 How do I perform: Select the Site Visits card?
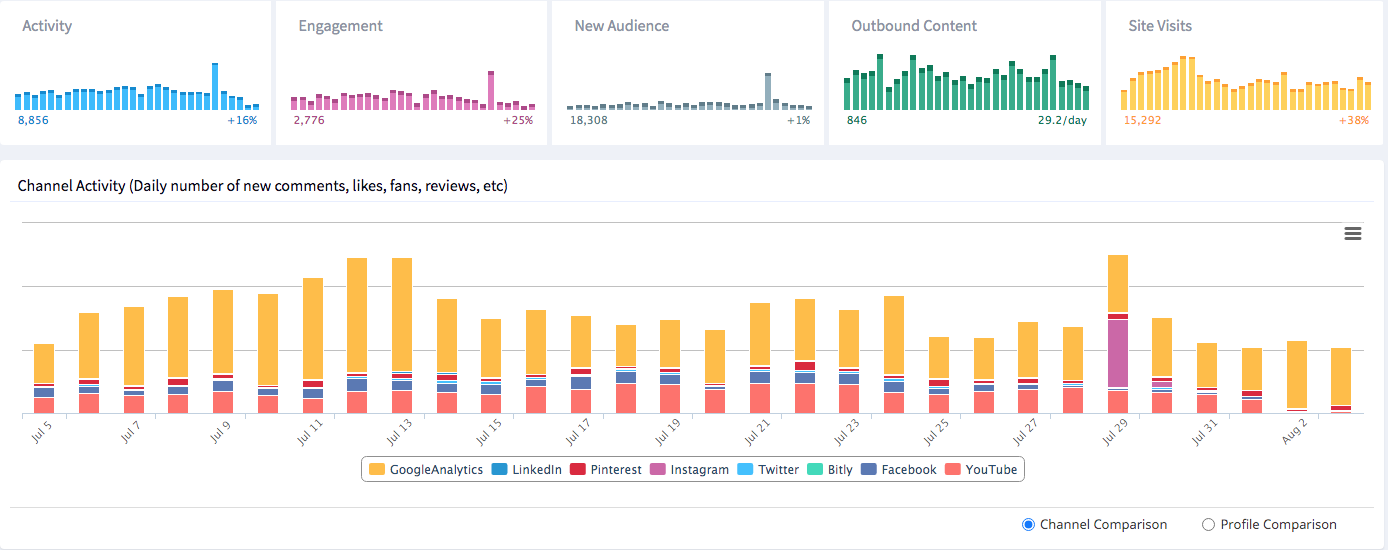pyautogui.click(x=1243, y=72)
